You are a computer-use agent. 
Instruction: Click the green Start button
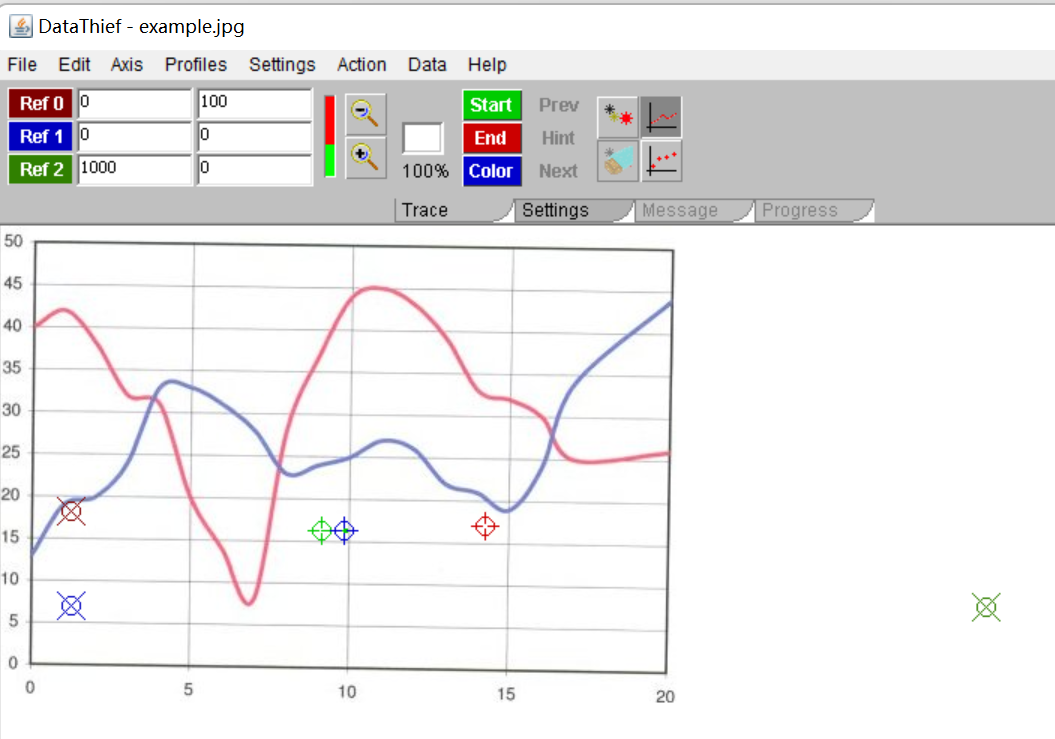[492, 105]
